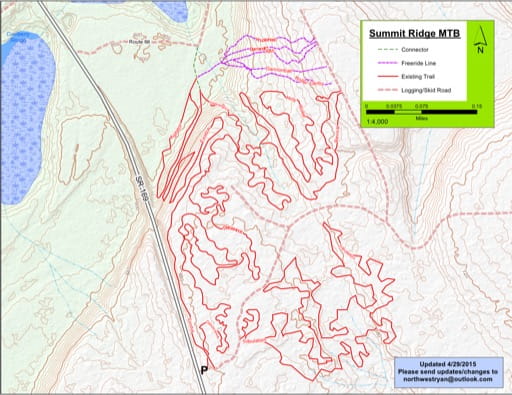Viewport: 512px width, 395px height.
Task: Select the Logging/Skid Road legend label
Action: tap(426, 90)
